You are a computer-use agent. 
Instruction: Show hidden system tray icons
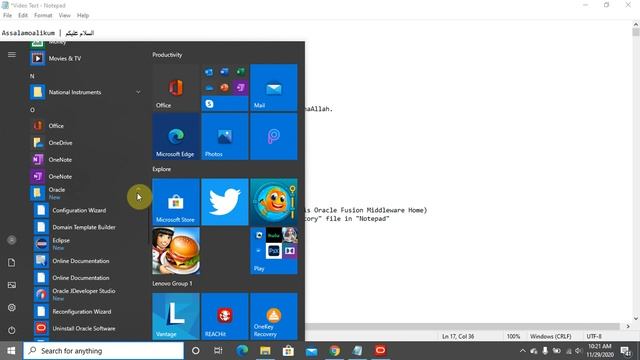pos(522,351)
